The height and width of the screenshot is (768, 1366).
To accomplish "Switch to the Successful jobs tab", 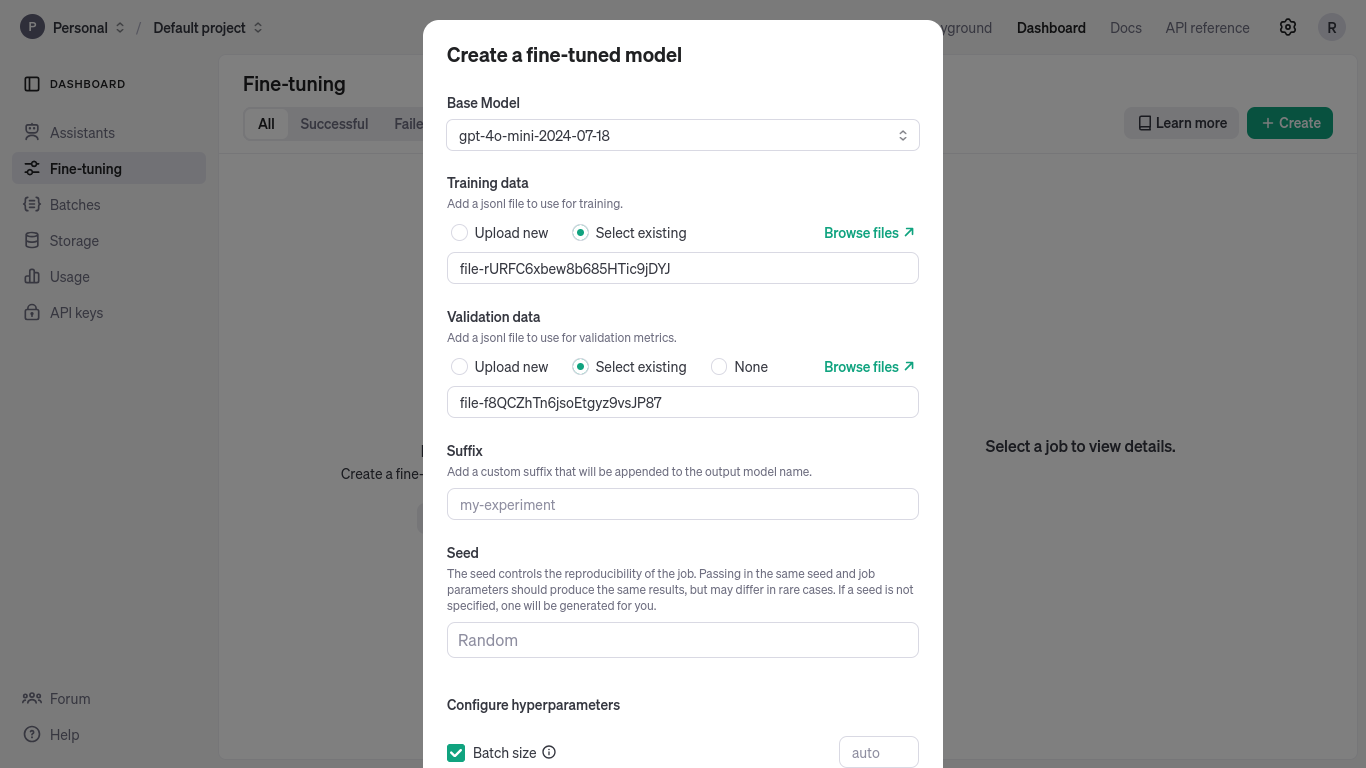I will (x=333, y=123).
